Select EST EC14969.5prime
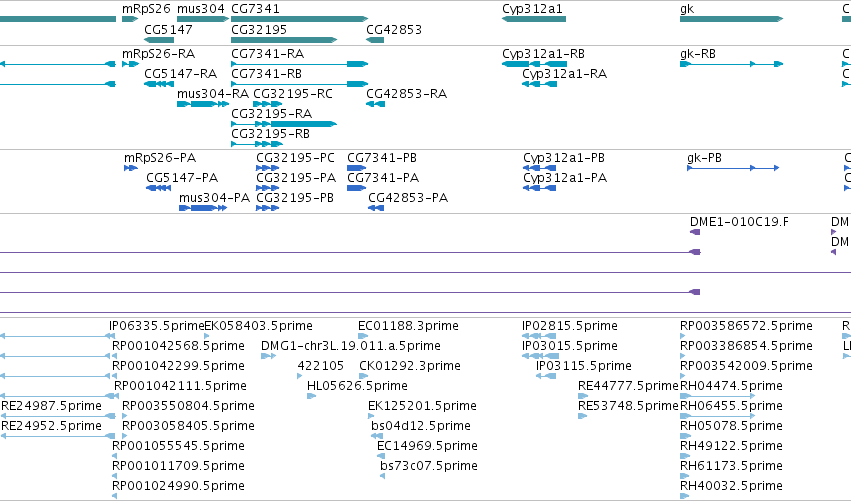The image size is (851, 501). (381, 457)
